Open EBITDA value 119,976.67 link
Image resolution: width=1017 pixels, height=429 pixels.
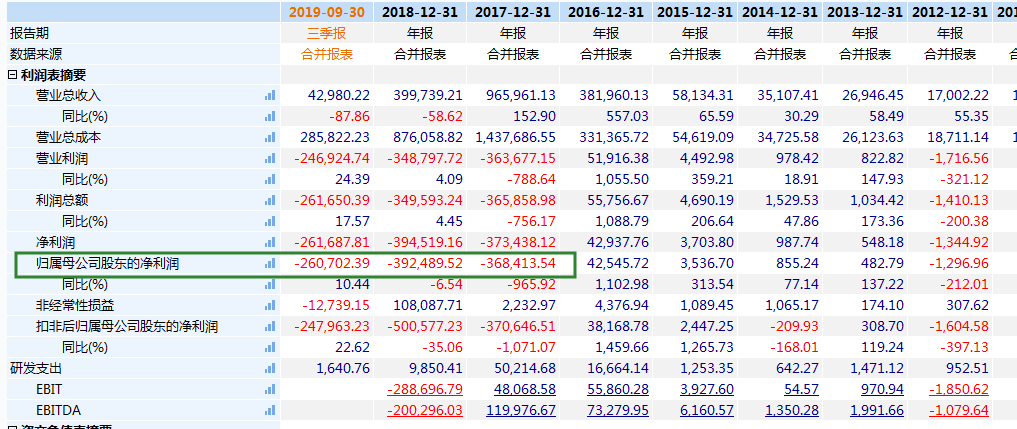coord(516,410)
